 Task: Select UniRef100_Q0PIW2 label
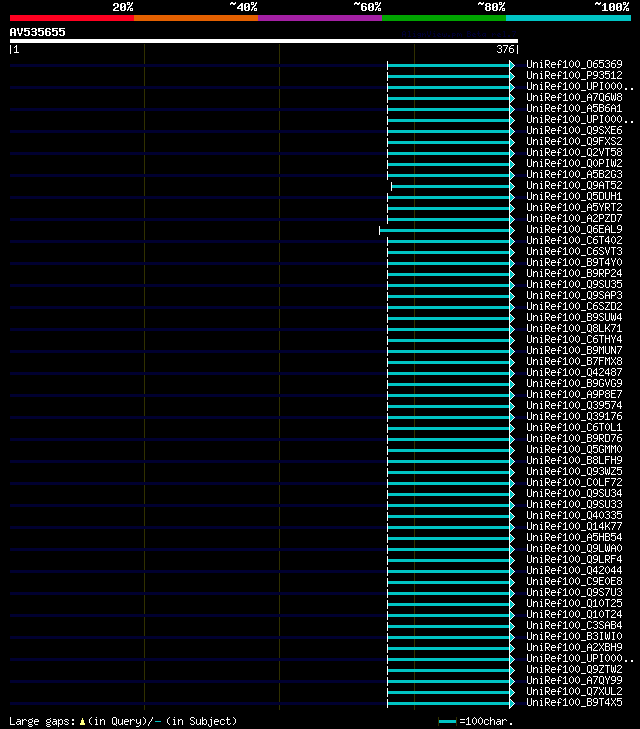[x=574, y=163]
